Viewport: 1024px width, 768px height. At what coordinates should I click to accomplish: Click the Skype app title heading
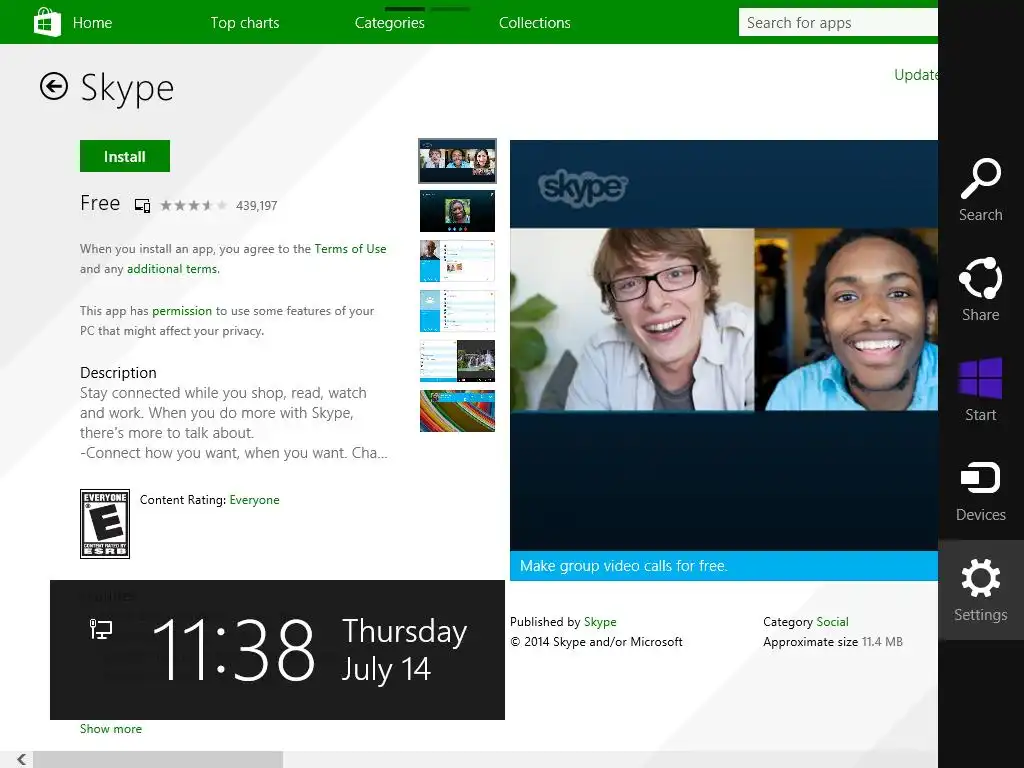tap(127, 88)
